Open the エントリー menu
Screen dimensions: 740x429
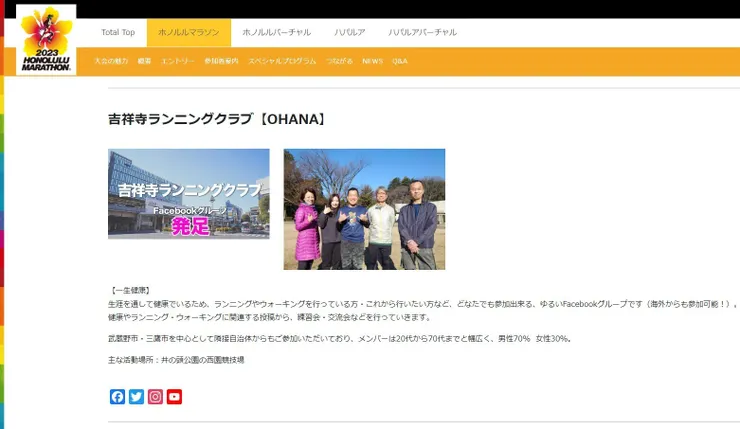pyautogui.click(x=178, y=61)
